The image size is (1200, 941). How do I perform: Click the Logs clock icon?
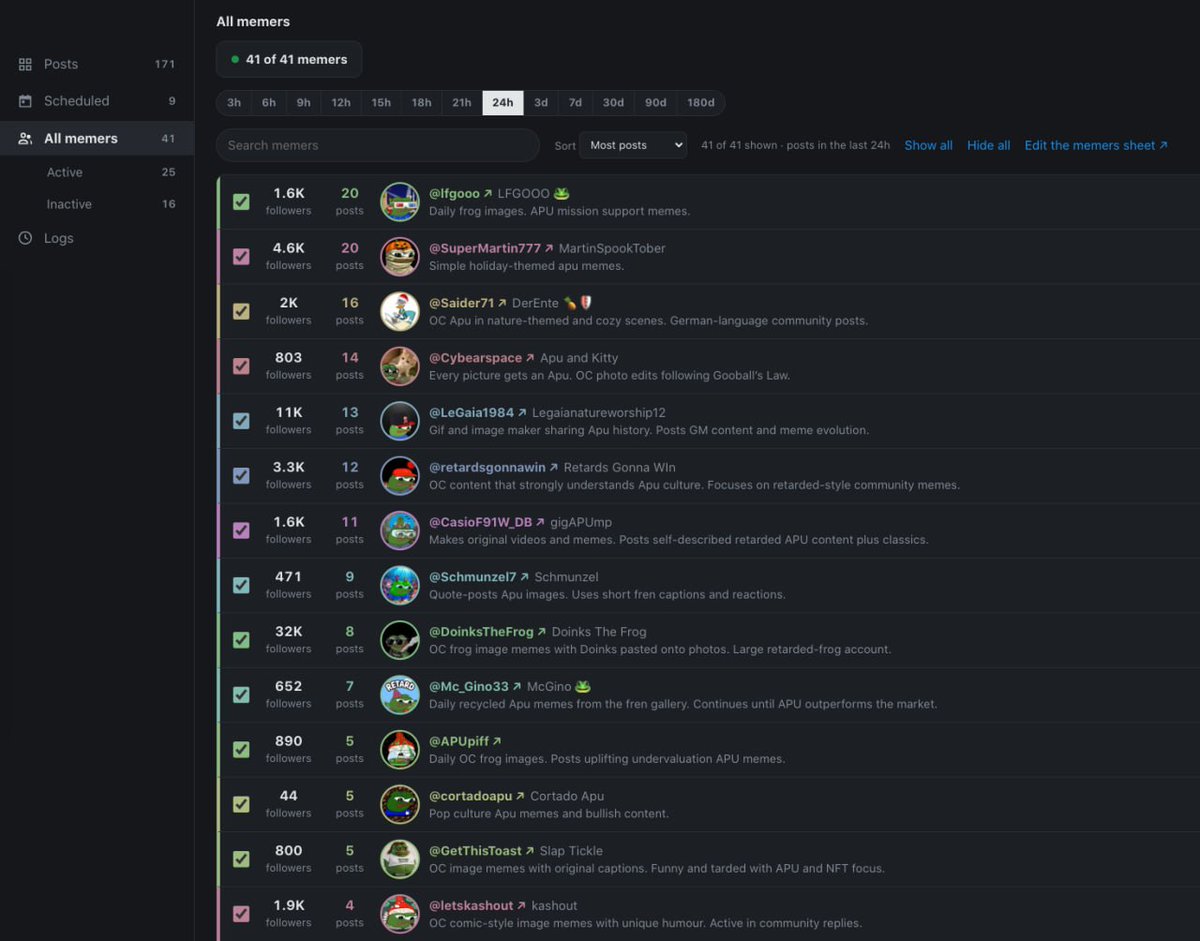tap(25, 238)
